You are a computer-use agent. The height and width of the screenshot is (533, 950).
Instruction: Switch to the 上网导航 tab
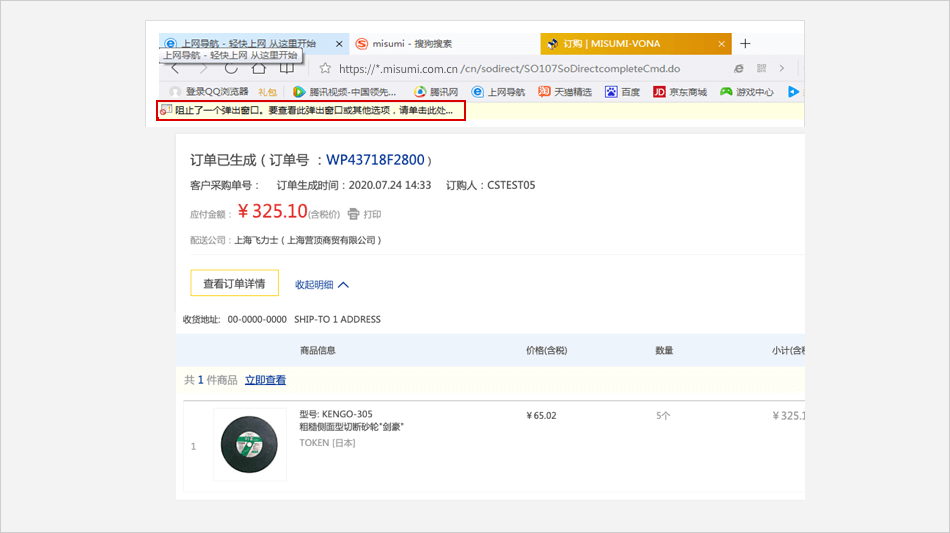[248, 44]
